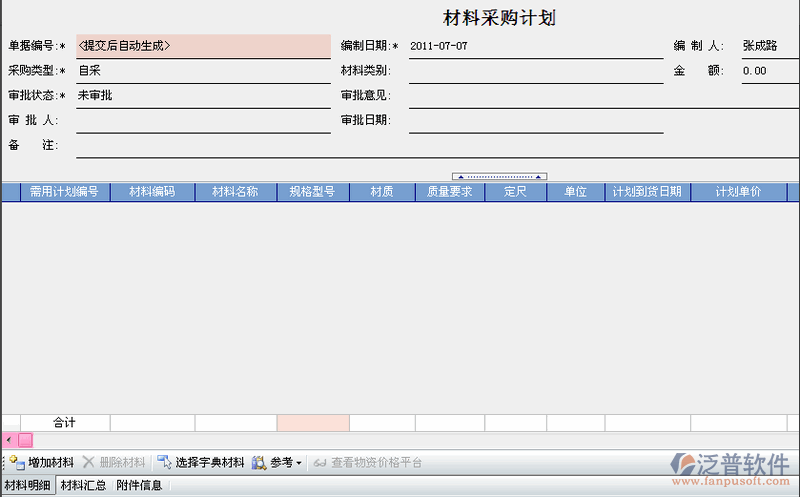Image resolution: width=800 pixels, height=497 pixels.
Task: Click the 查看物资价格平台 link icon
Action: pyautogui.click(x=320, y=463)
